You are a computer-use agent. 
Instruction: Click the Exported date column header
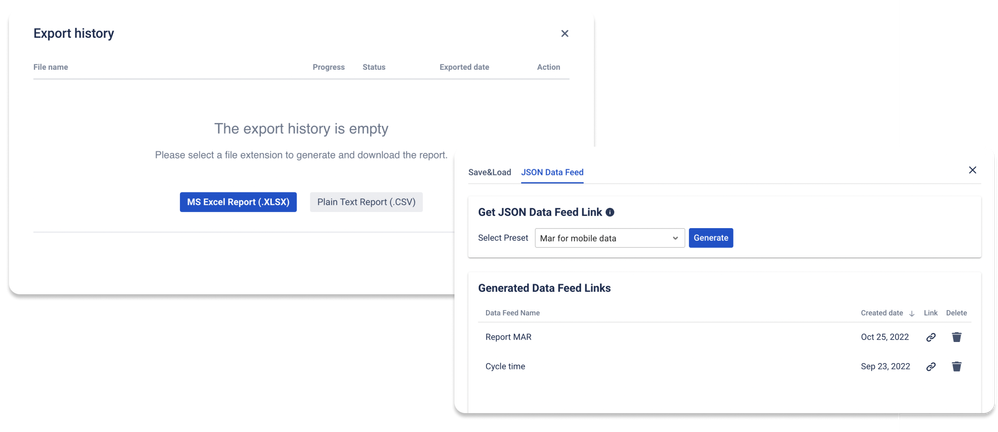click(464, 67)
